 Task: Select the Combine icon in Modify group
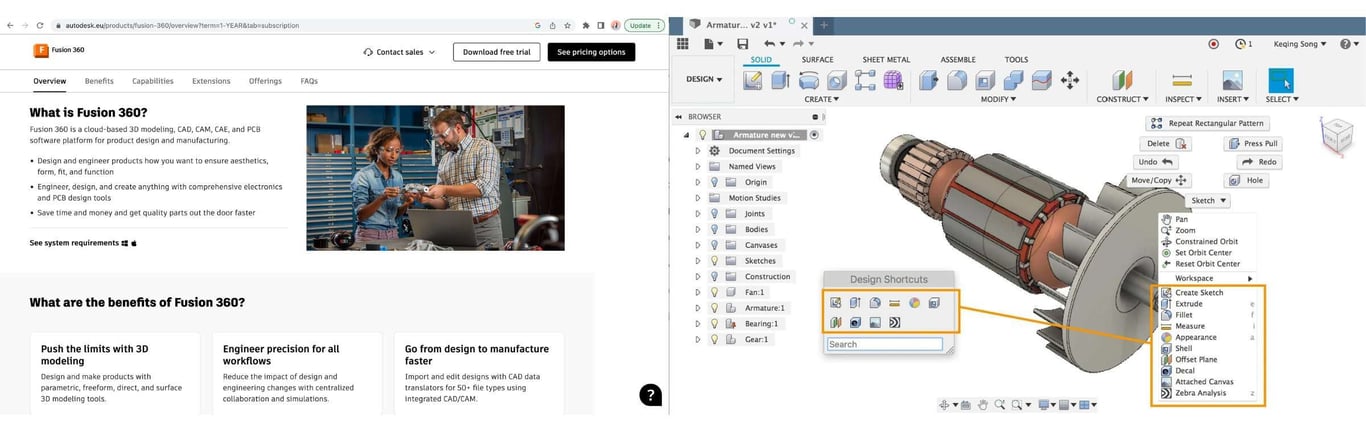[1013, 81]
